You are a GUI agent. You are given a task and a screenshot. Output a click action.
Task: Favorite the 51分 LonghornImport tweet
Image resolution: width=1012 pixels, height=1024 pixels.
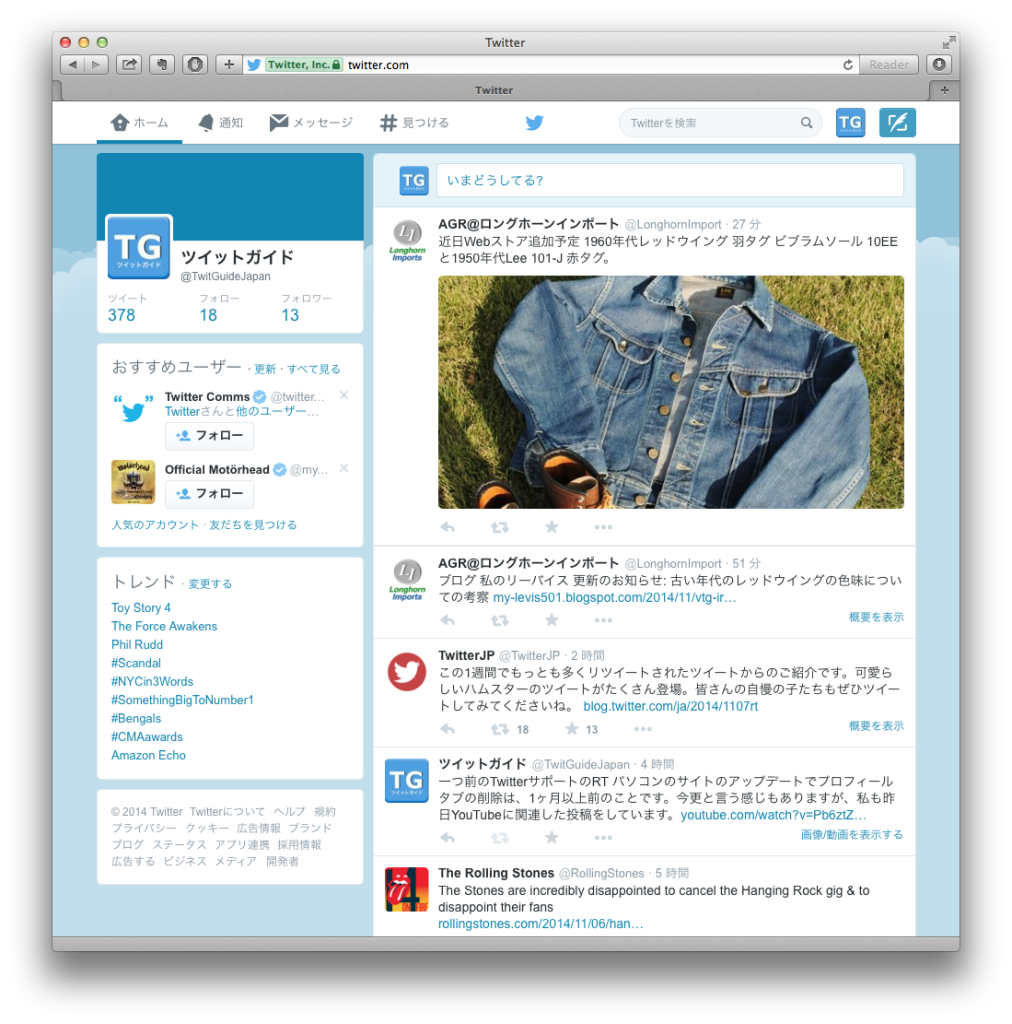pyautogui.click(x=552, y=620)
